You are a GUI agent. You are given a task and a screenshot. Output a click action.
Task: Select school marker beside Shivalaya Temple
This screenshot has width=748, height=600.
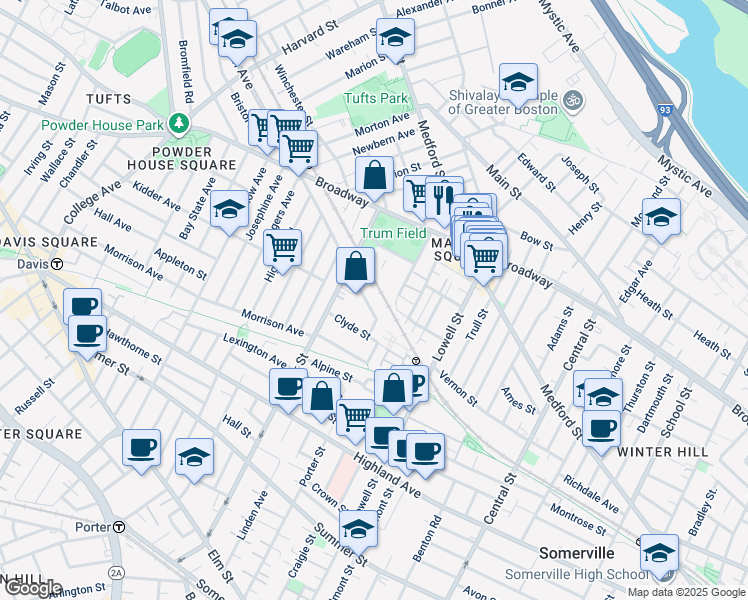pos(518,84)
